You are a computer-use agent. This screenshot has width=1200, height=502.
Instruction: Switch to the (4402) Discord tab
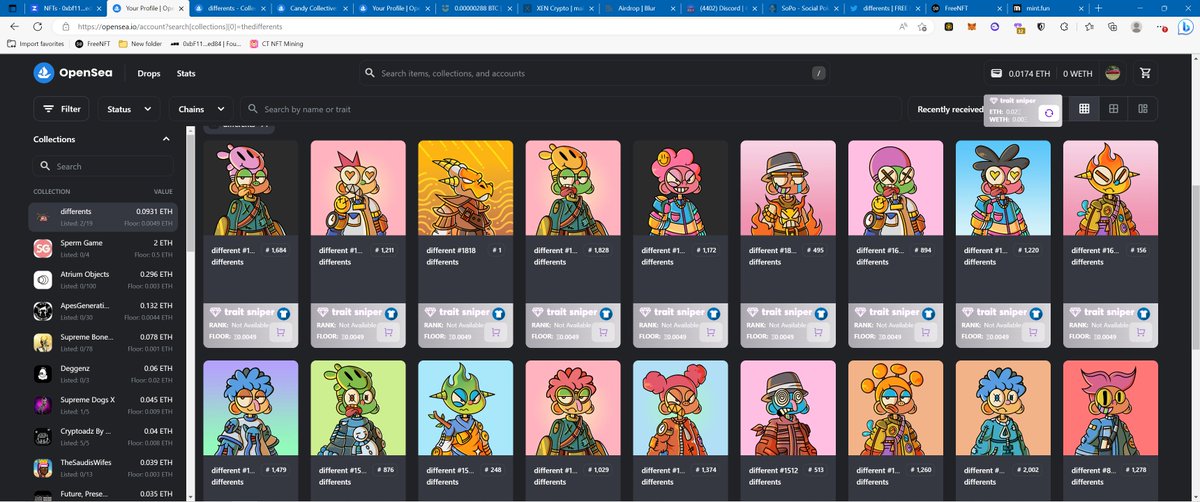pyautogui.click(x=720, y=6)
